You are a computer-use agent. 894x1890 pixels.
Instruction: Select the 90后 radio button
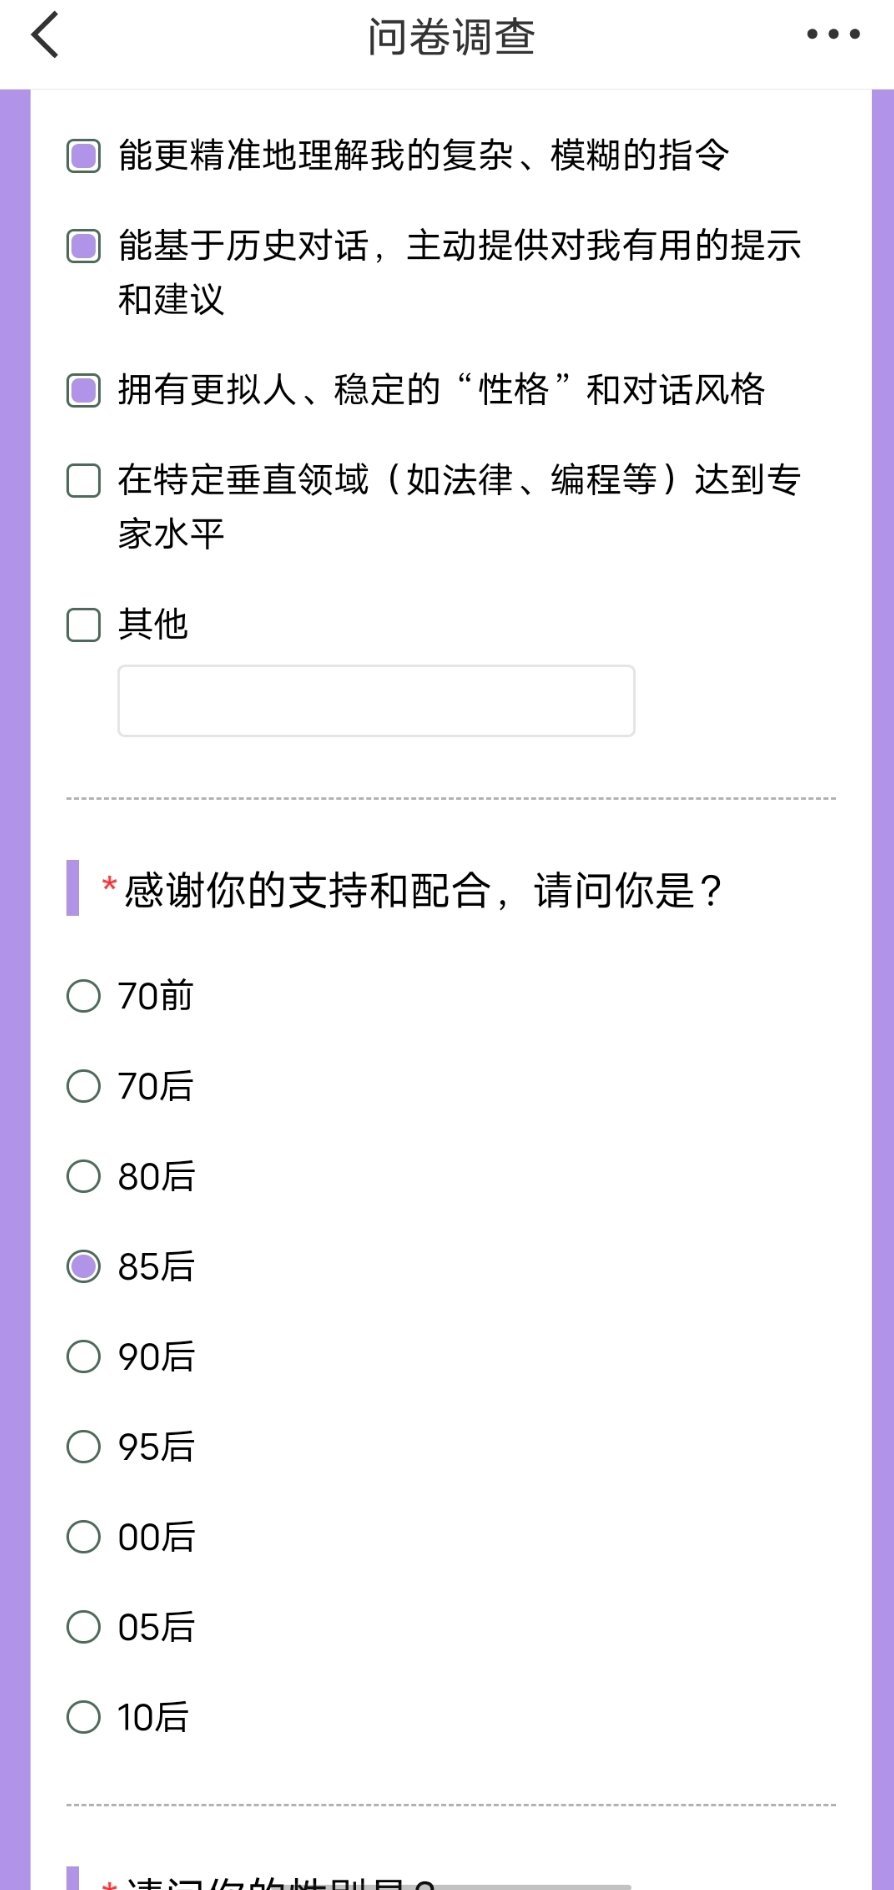click(x=84, y=1356)
